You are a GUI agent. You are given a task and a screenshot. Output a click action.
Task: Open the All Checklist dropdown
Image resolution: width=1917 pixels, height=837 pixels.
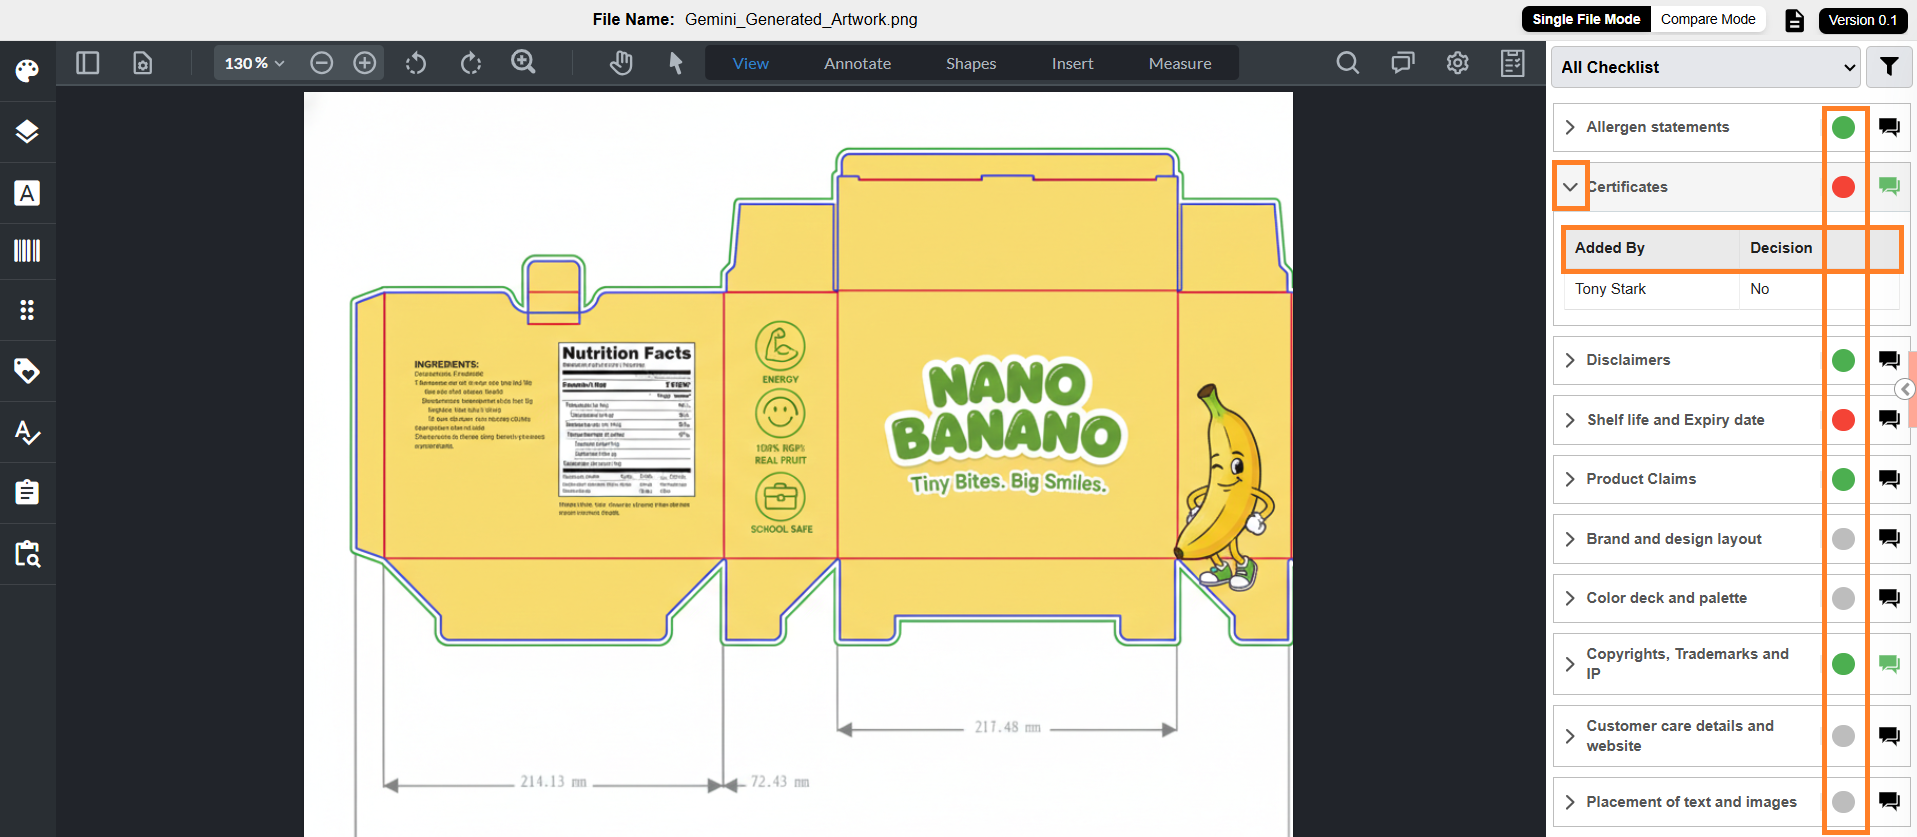click(1707, 67)
